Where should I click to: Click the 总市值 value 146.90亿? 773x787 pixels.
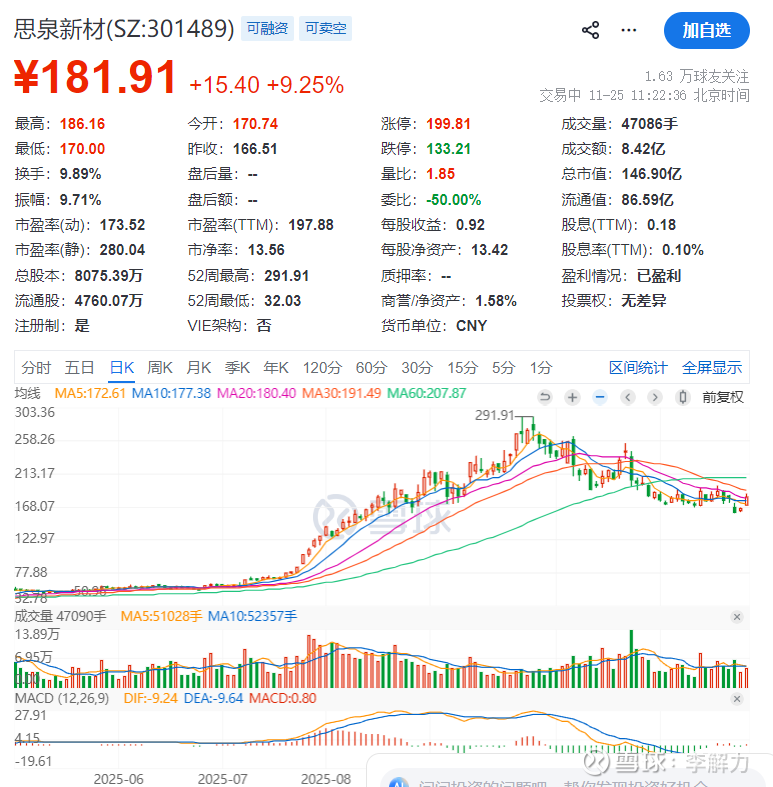pyautogui.click(x=652, y=174)
